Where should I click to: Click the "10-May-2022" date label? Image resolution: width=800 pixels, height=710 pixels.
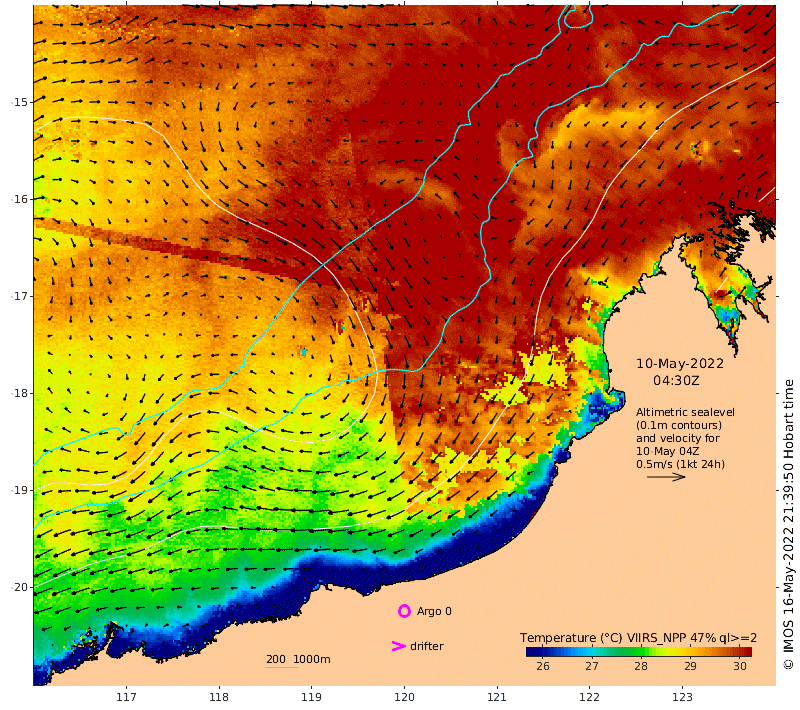pos(680,364)
